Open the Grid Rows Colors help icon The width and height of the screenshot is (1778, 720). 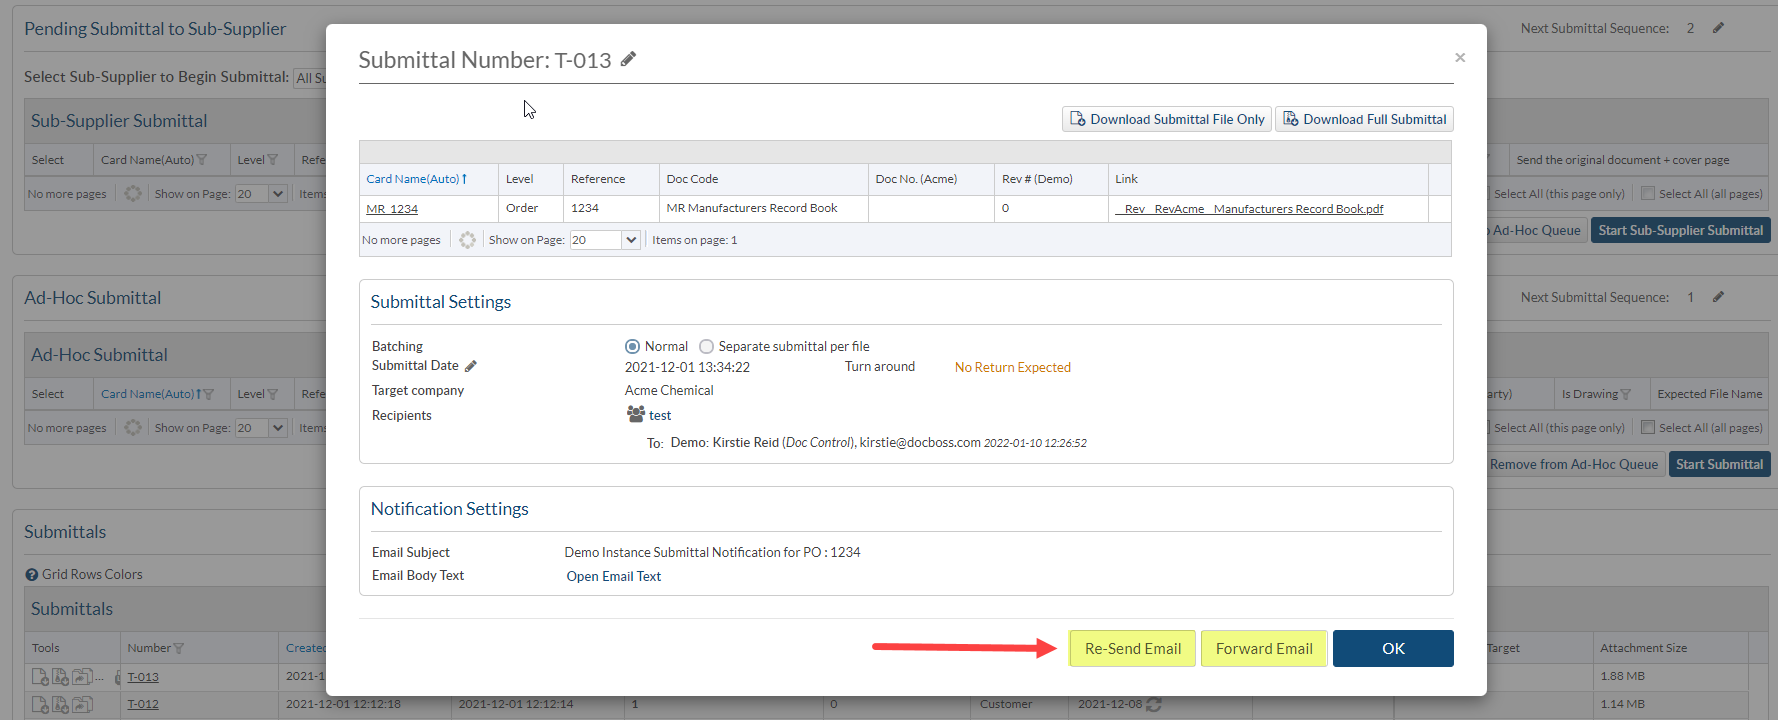coord(32,575)
